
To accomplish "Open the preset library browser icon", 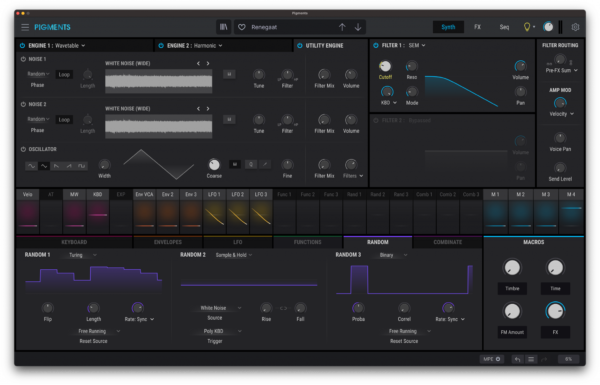I will pos(223,27).
